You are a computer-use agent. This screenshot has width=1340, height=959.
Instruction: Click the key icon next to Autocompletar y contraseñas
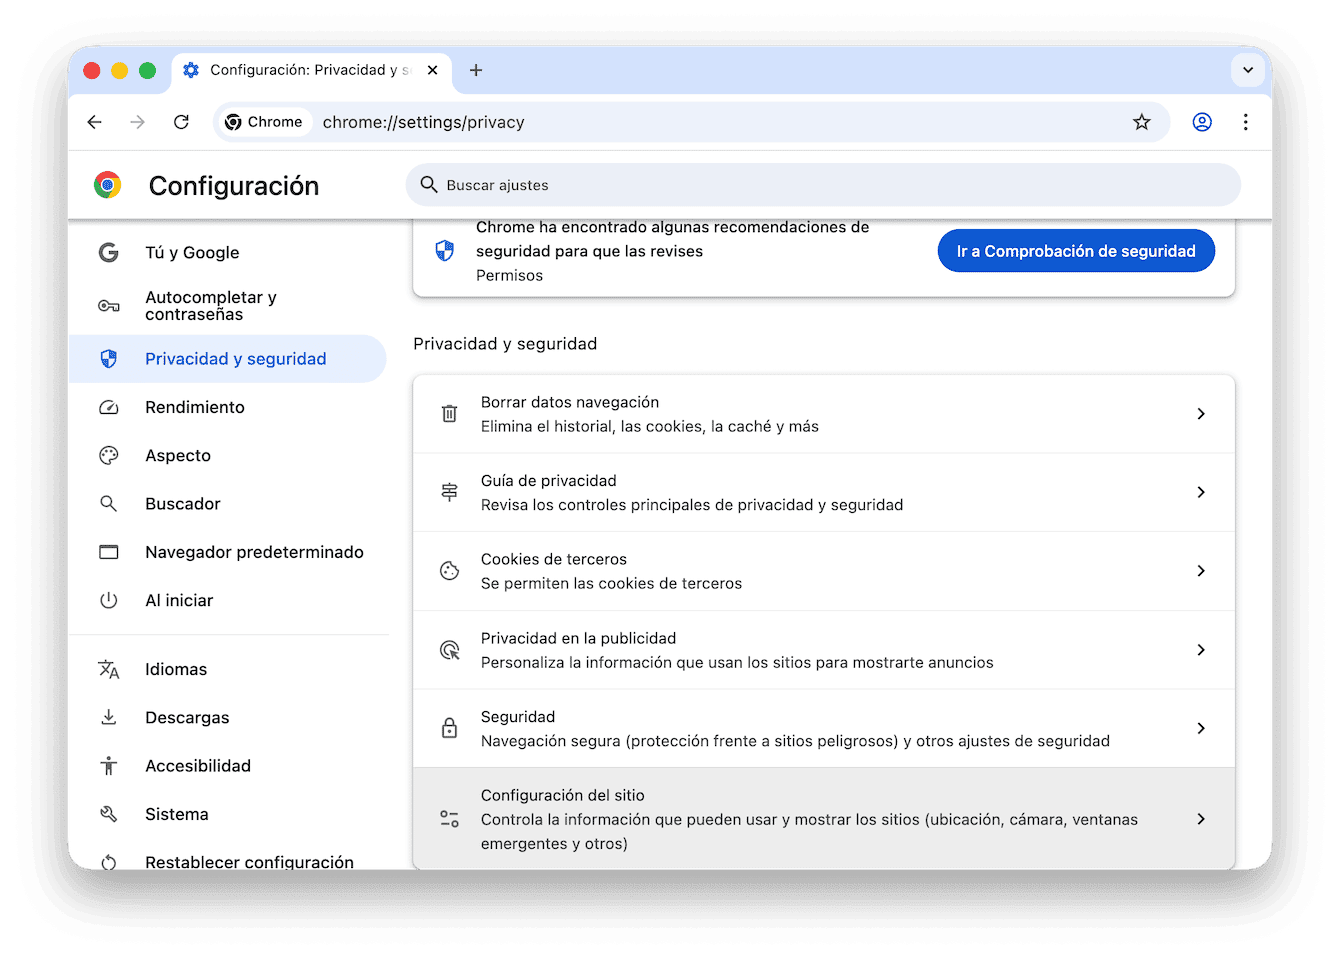point(108,305)
